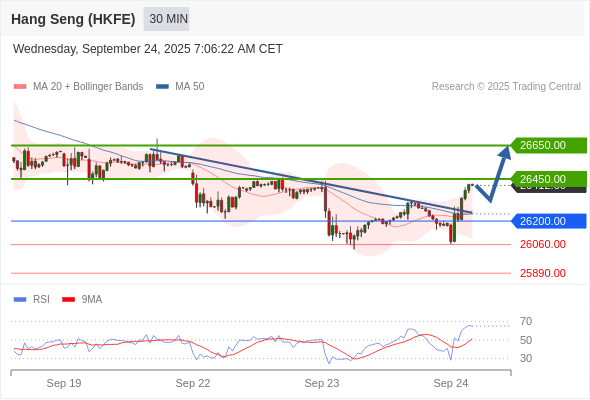Click the Sep 19 date axis label
The height and width of the screenshot is (400, 590).
coord(64,383)
